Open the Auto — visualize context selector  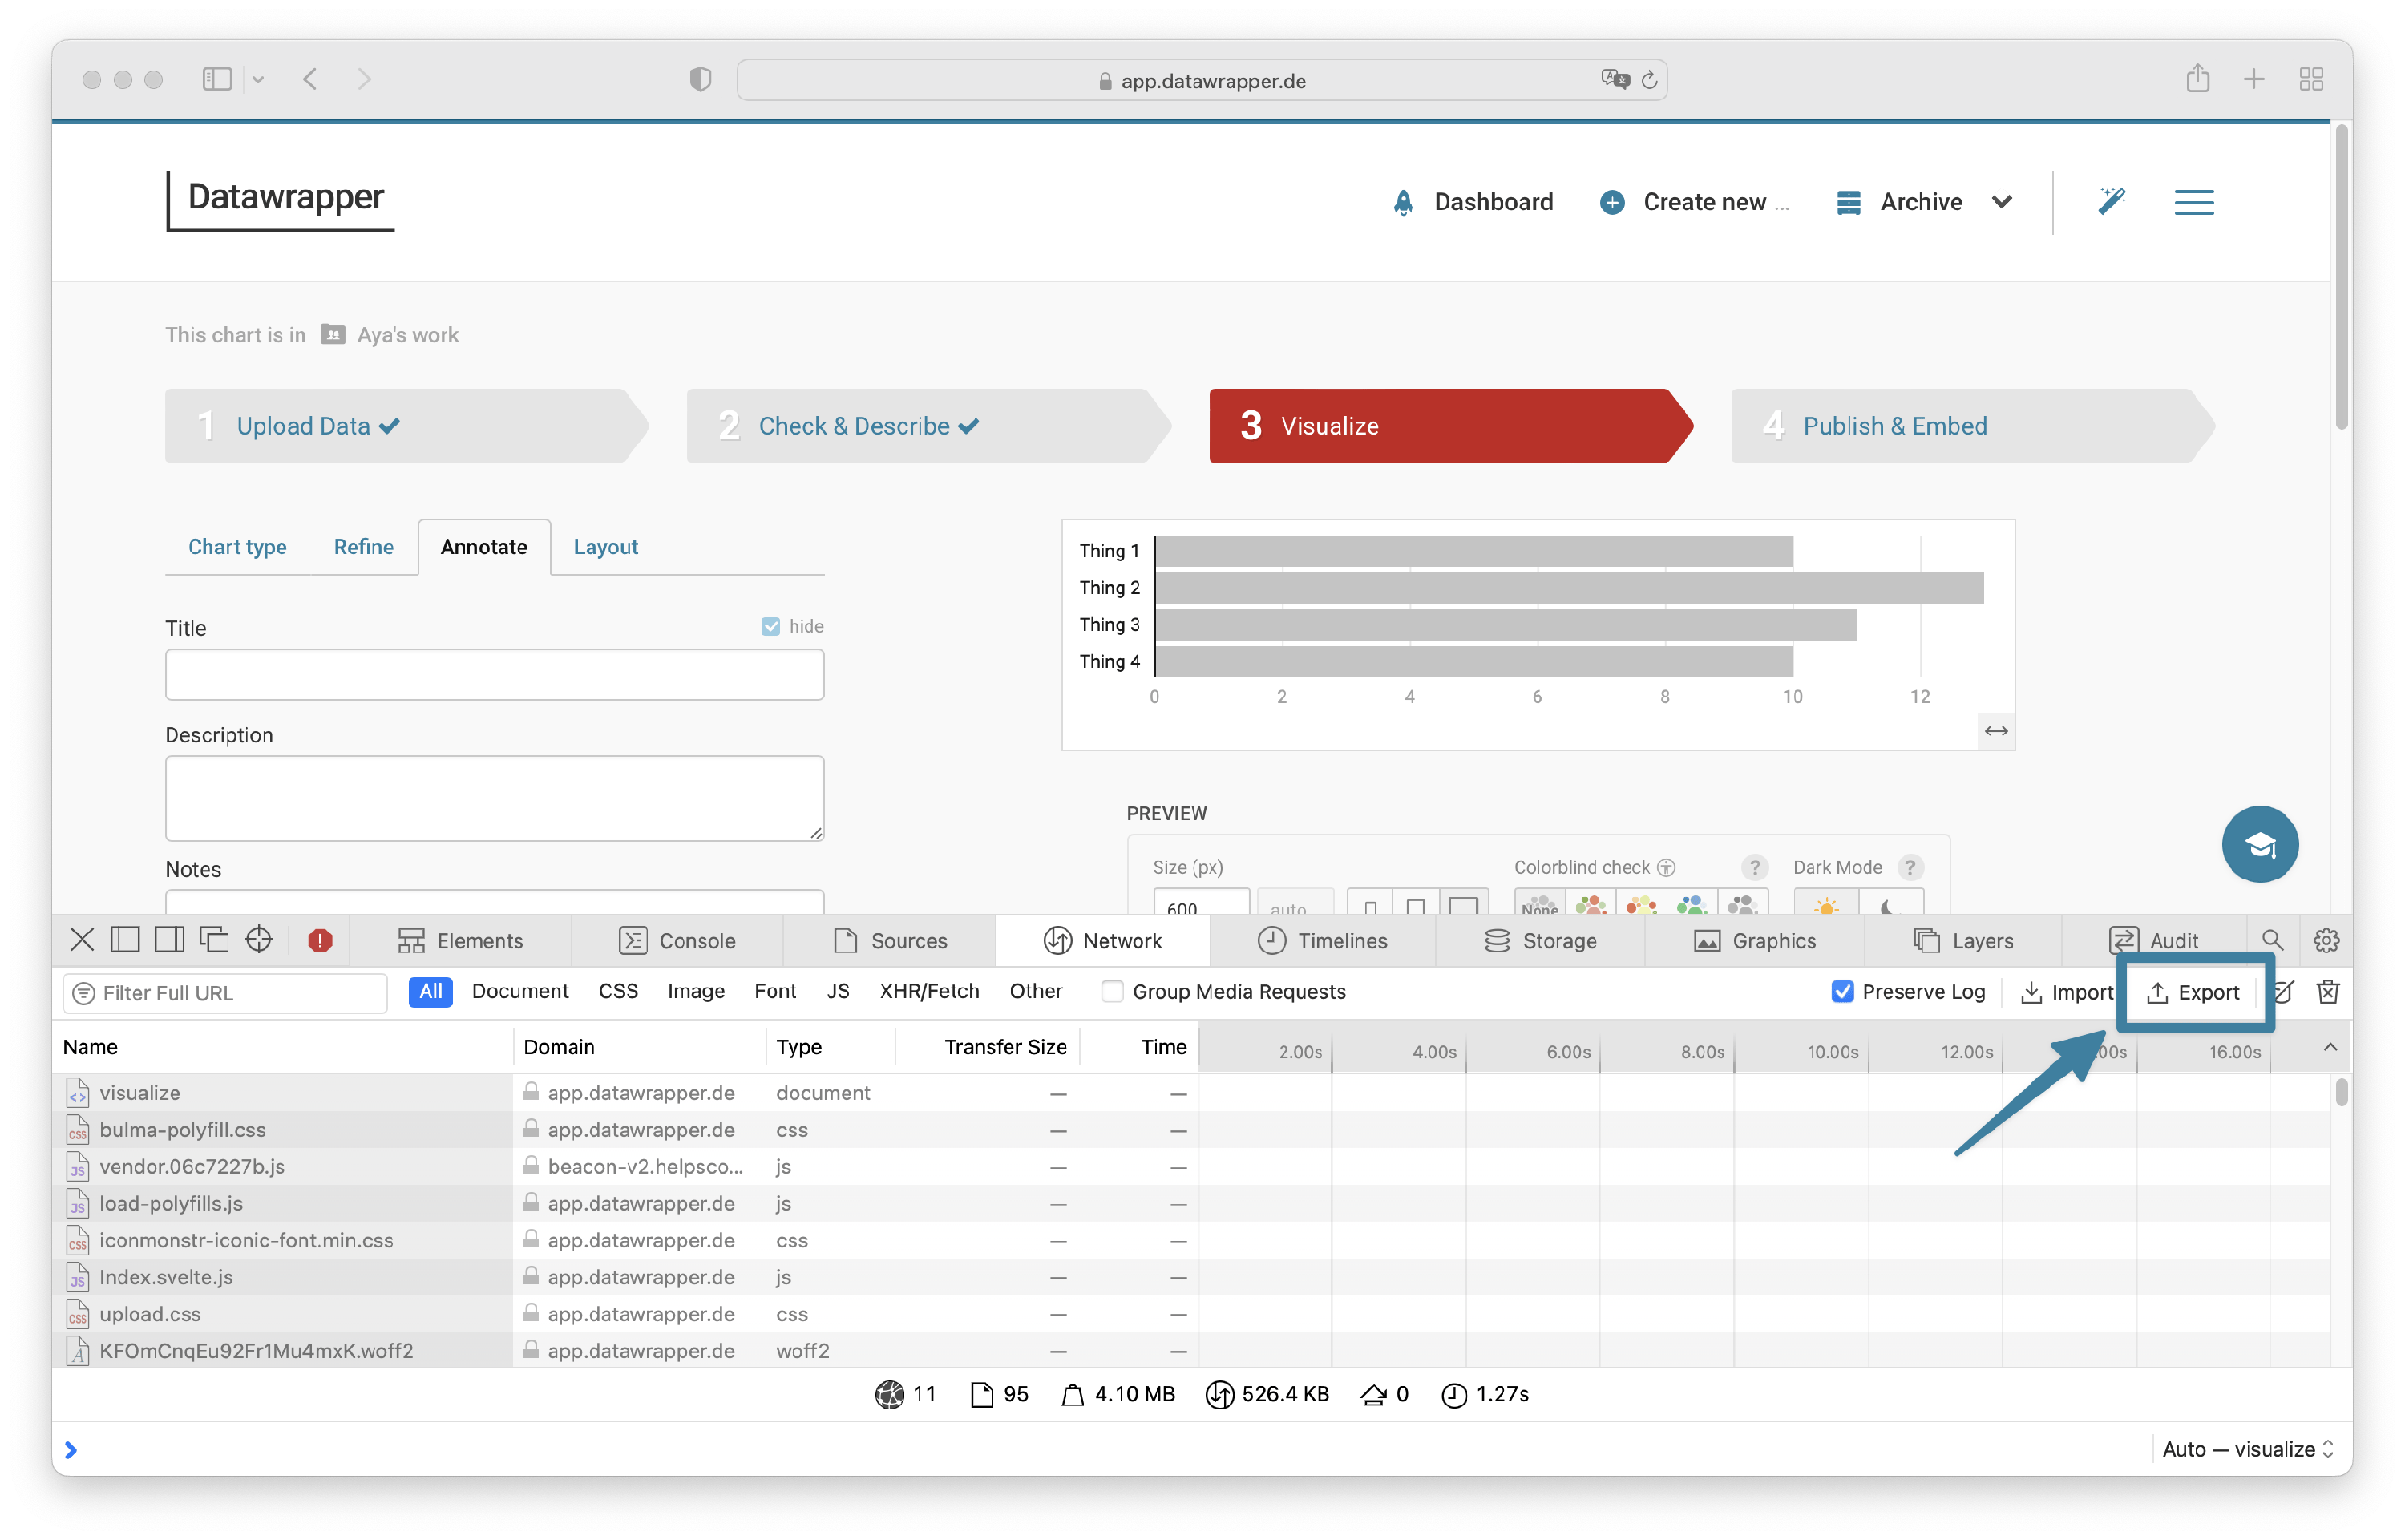tap(2247, 1449)
